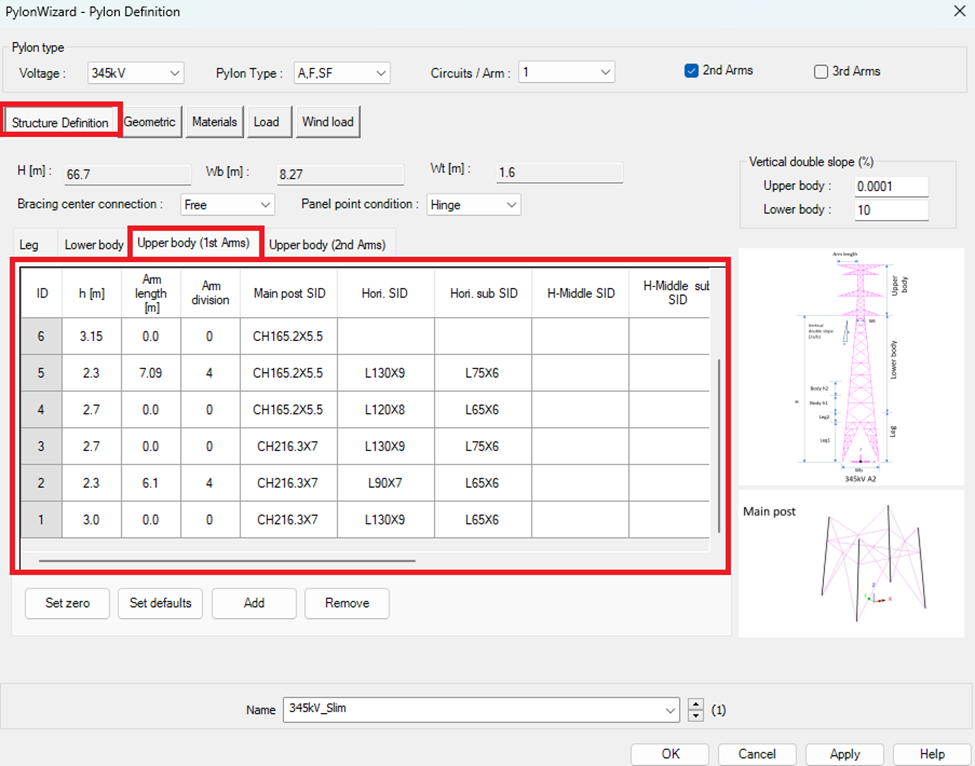Select the Lower body tab

pos(94,244)
